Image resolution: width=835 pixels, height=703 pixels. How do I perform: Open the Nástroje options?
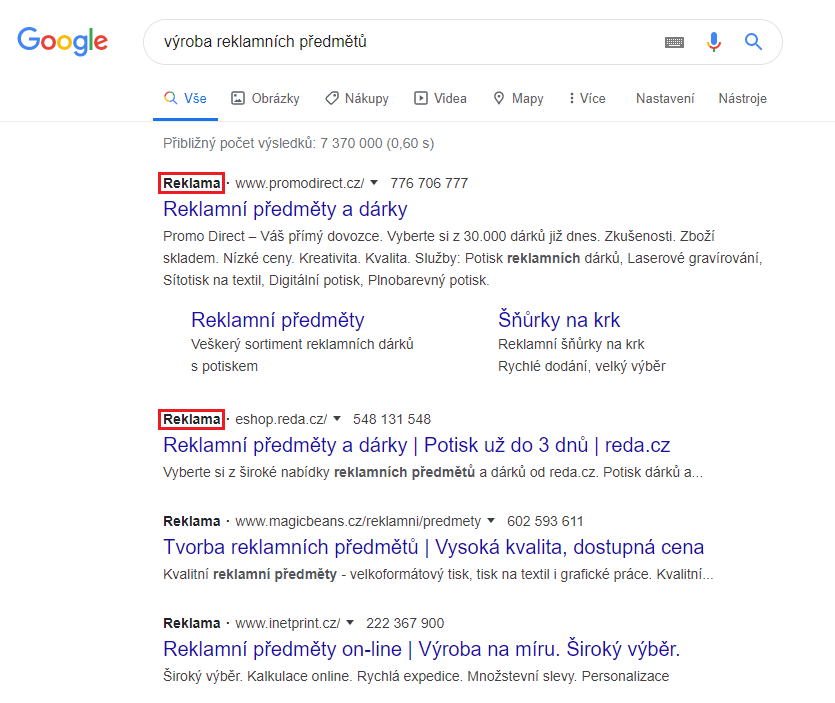click(x=742, y=98)
